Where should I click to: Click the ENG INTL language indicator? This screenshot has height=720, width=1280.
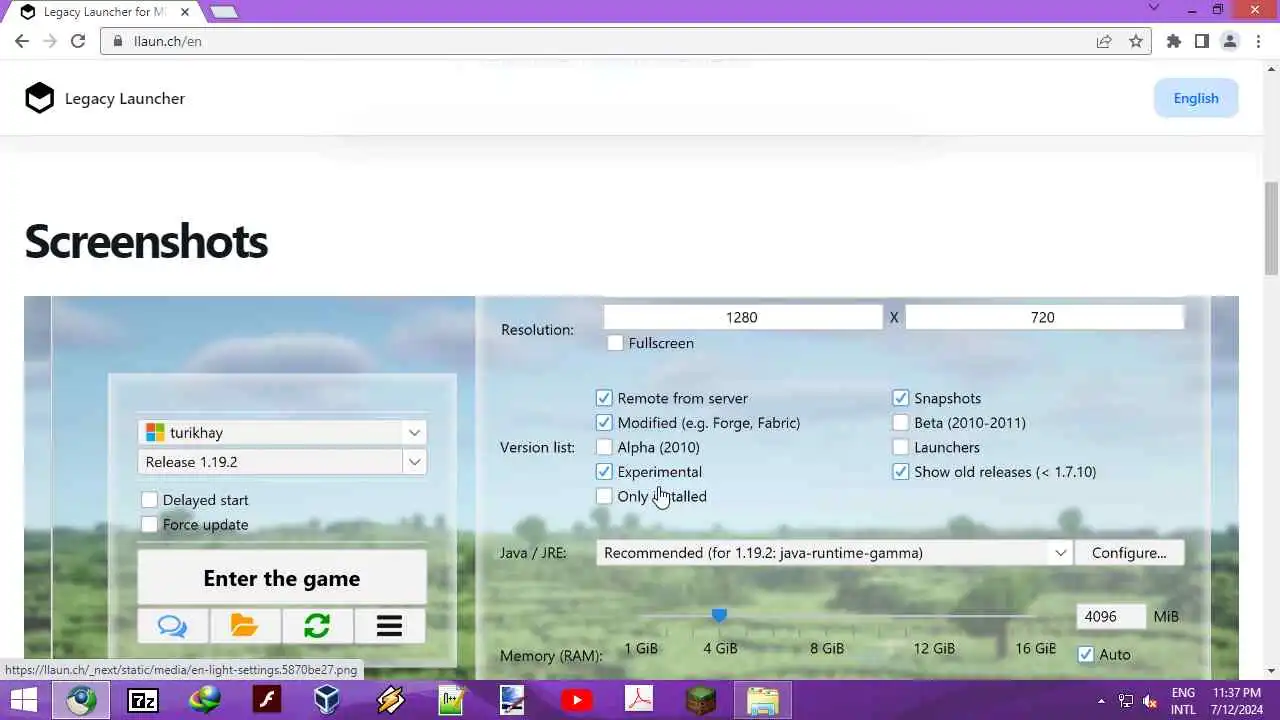click(1183, 701)
